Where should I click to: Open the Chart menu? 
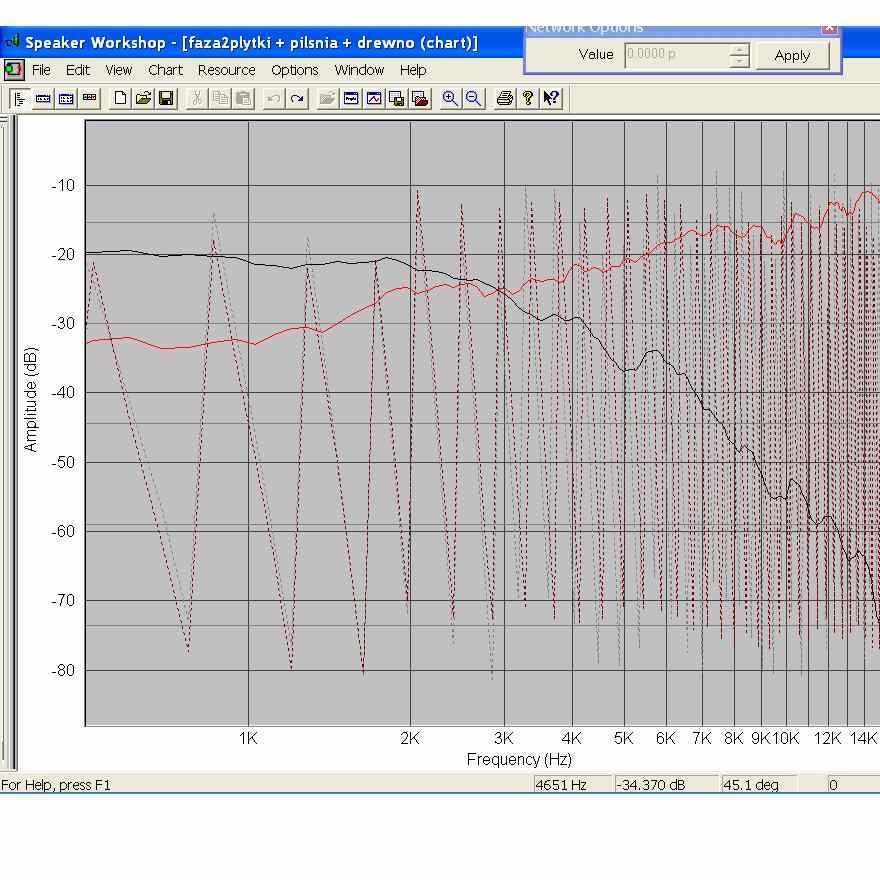(166, 70)
